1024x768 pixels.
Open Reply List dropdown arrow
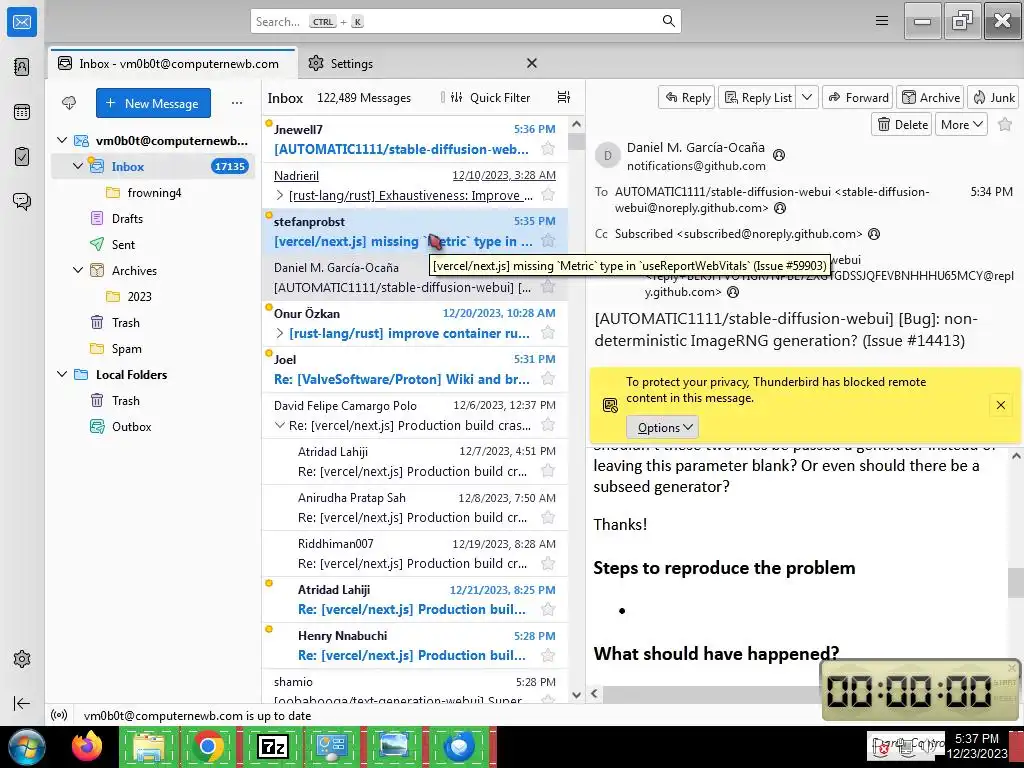click(x=807, y=97)
